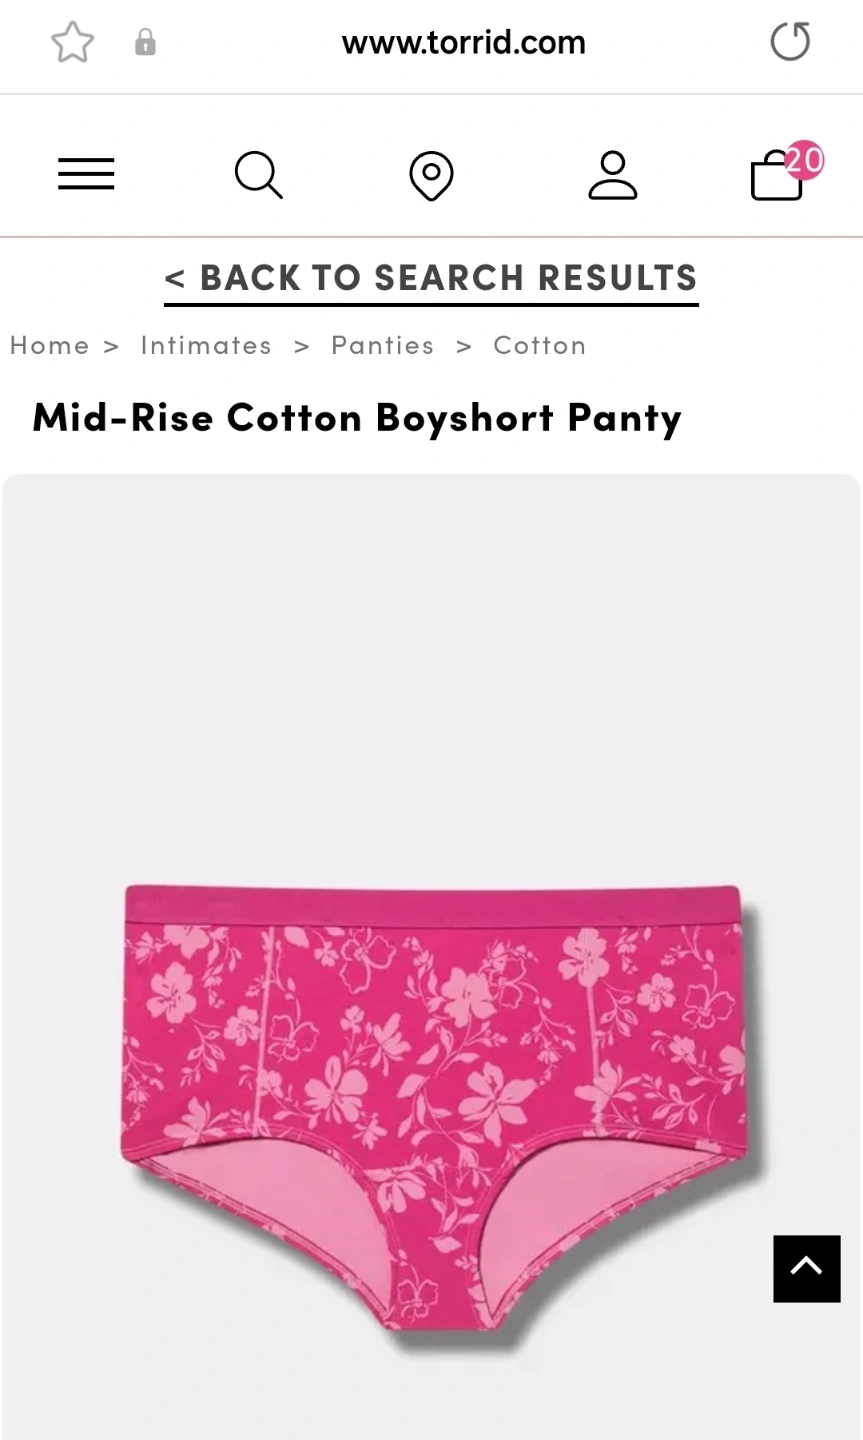Click the left arrow before BACK TO SEARCH
The width and height of the screenshot is (863, 1440).
175,279
